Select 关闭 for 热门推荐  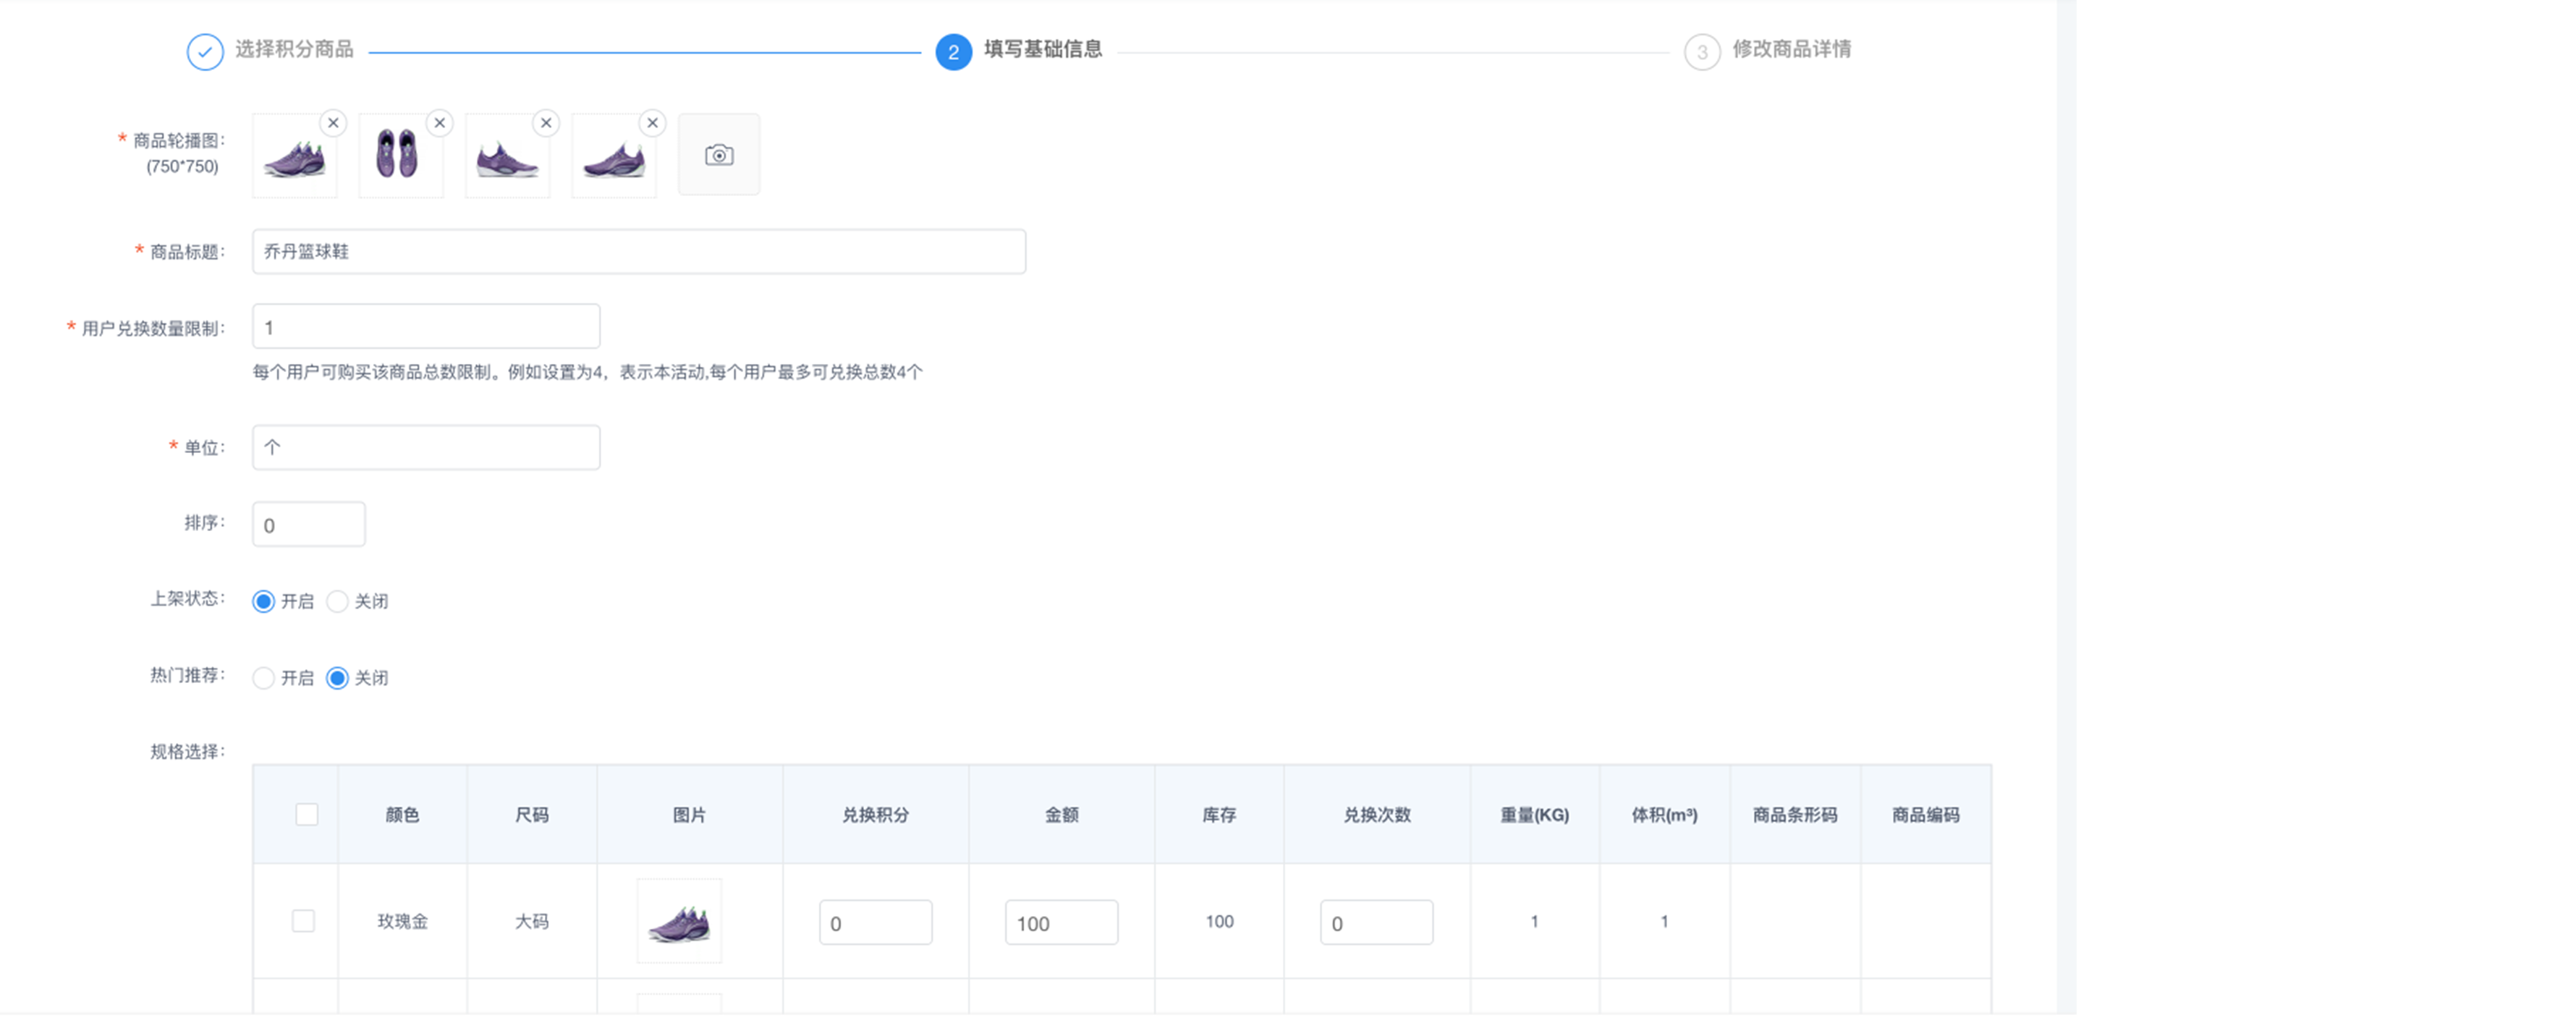tap(338, 679)
